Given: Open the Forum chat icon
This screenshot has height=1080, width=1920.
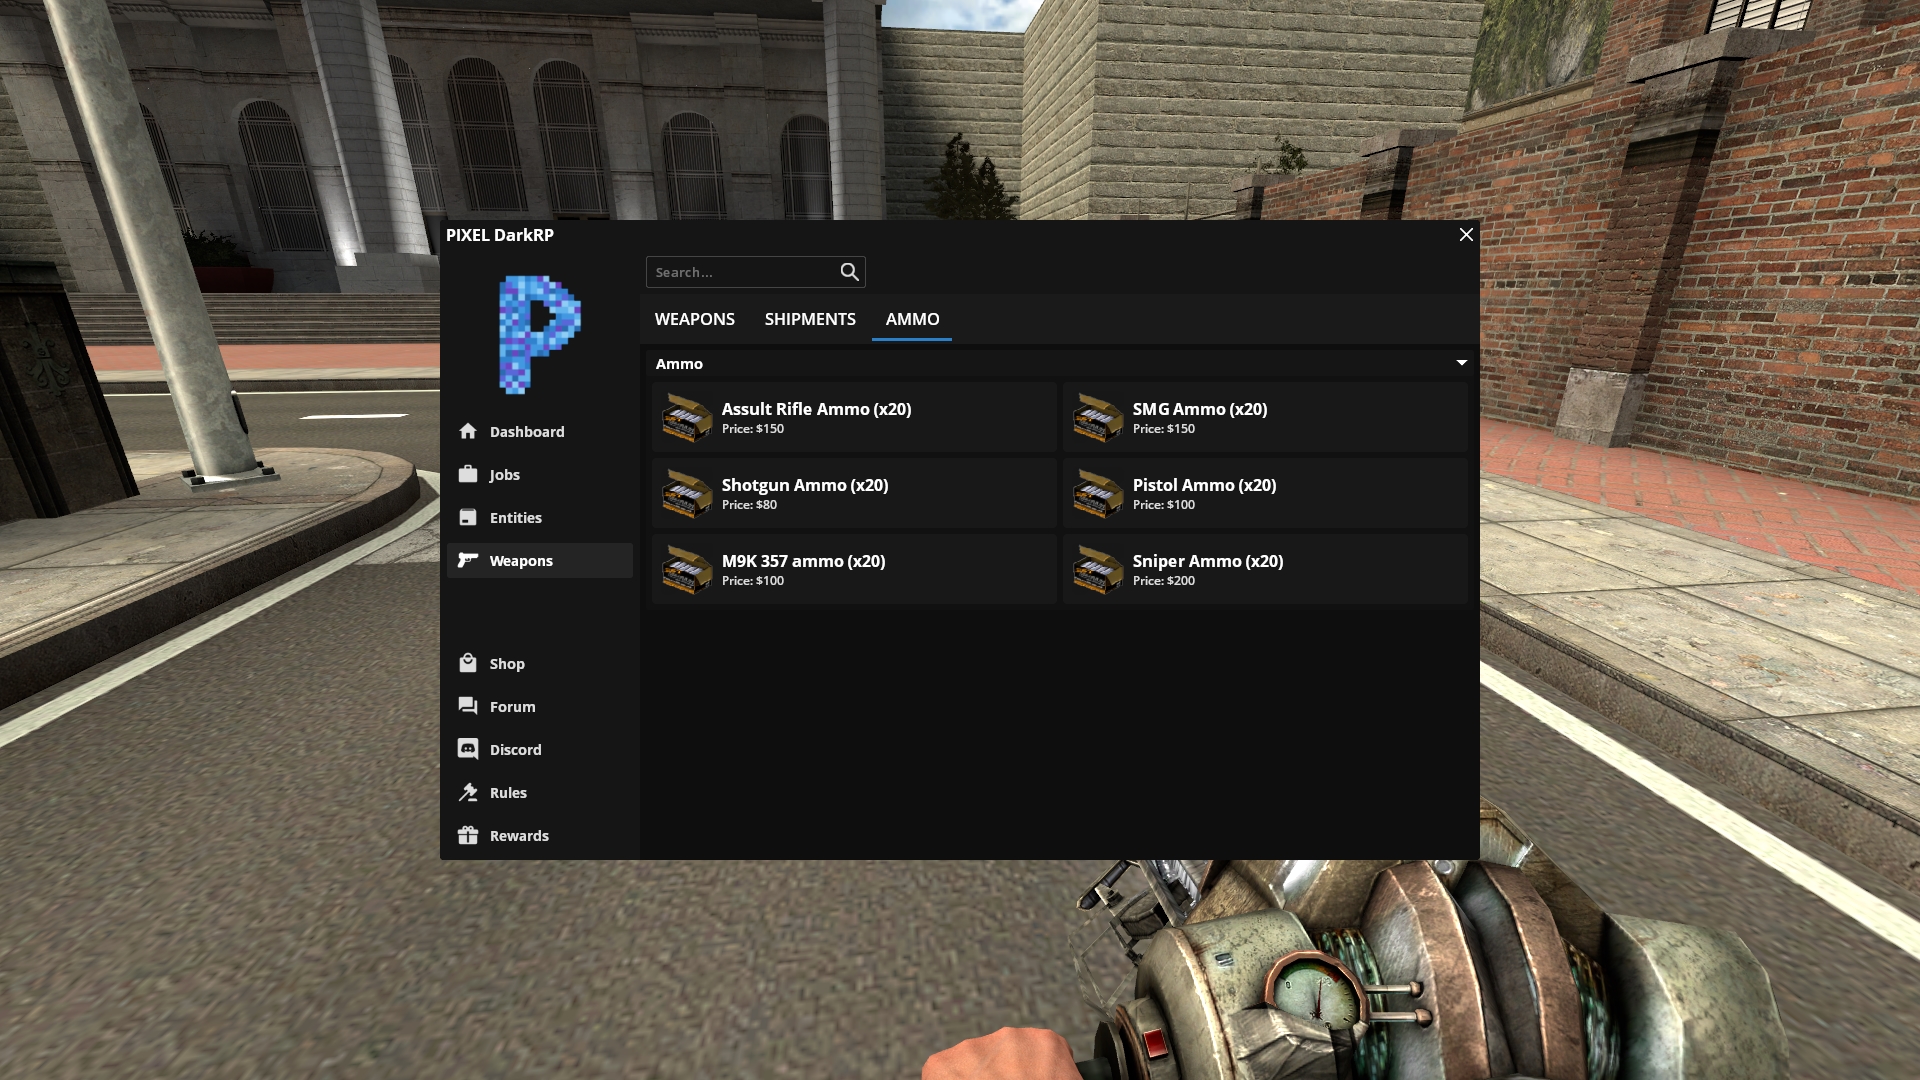Looking at the screenshot, I should [x=468, y=706].
